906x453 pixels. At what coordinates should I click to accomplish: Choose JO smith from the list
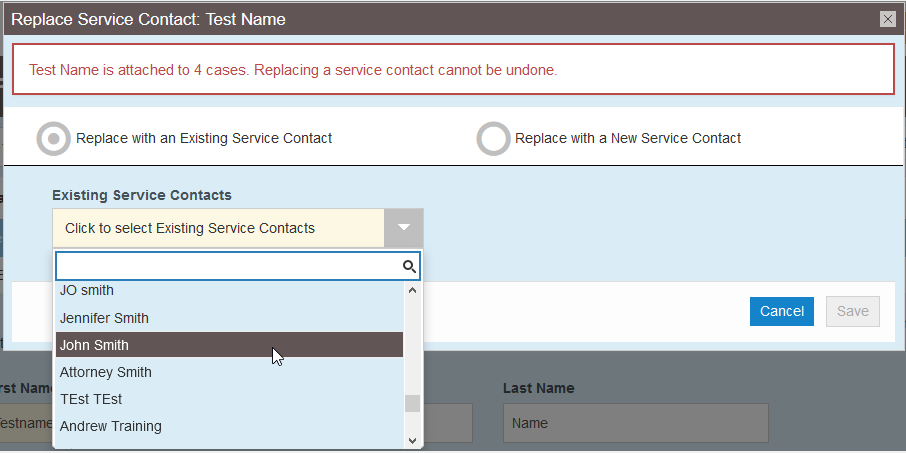229,291
